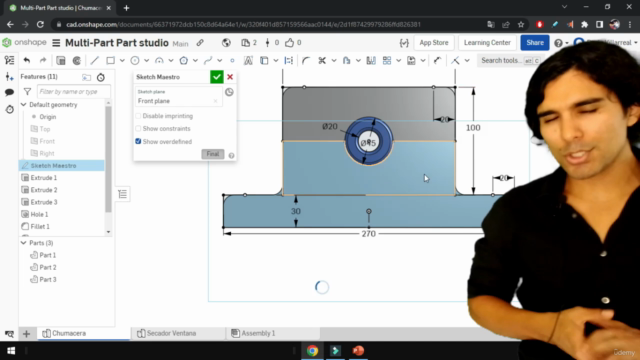Select the Sketch fillet tool
This screenshot has height=360, width=640.
[x=306, y=60]
